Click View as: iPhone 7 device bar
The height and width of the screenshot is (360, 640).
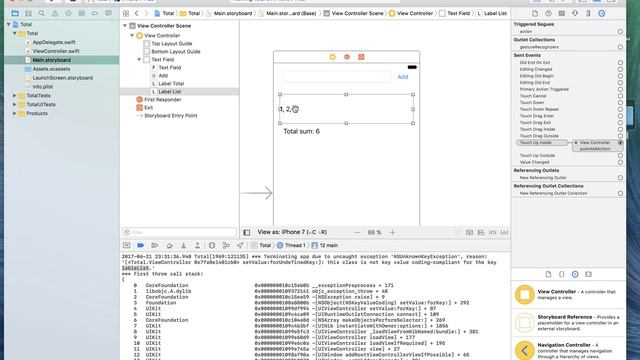click(x=292, y=232)
